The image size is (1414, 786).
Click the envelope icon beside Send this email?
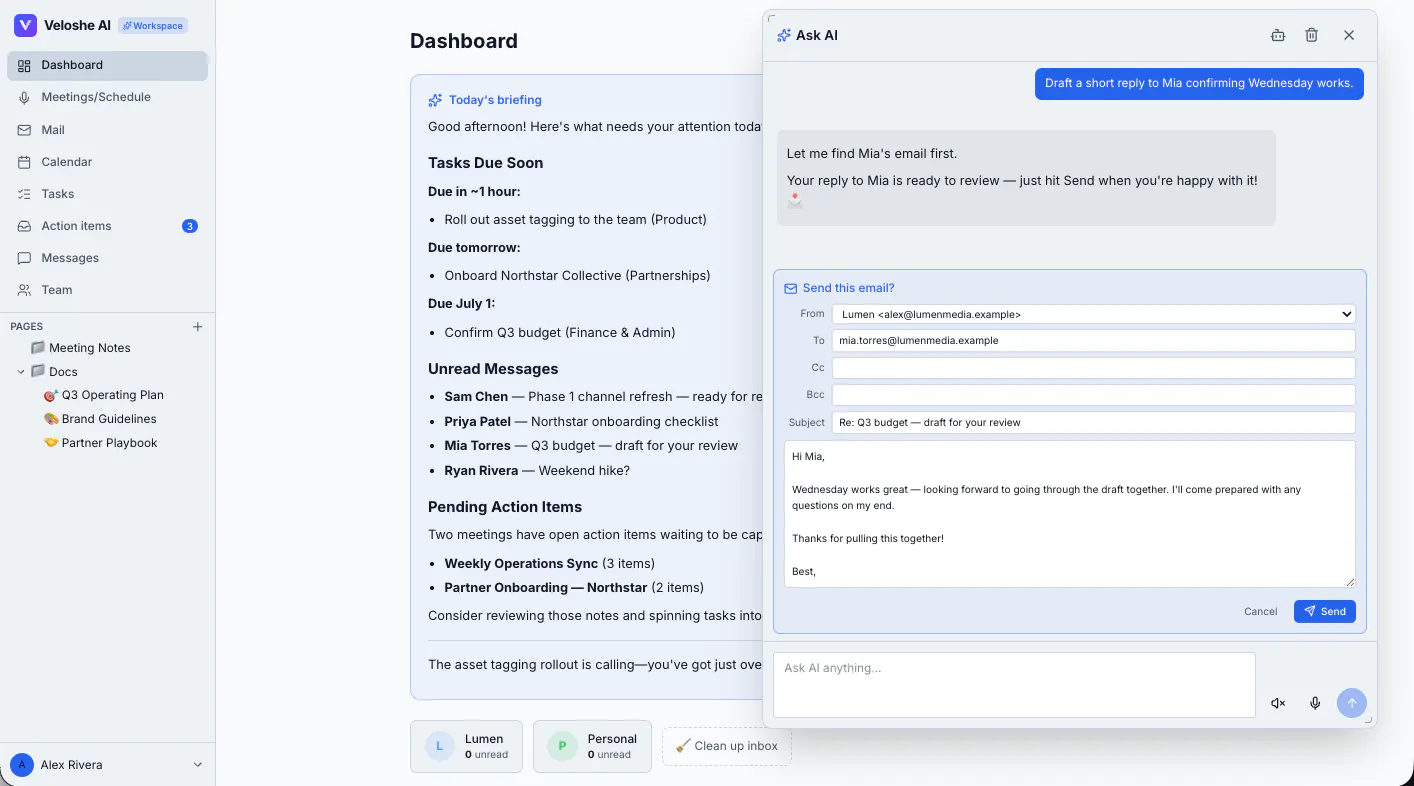tap(791, 288)
